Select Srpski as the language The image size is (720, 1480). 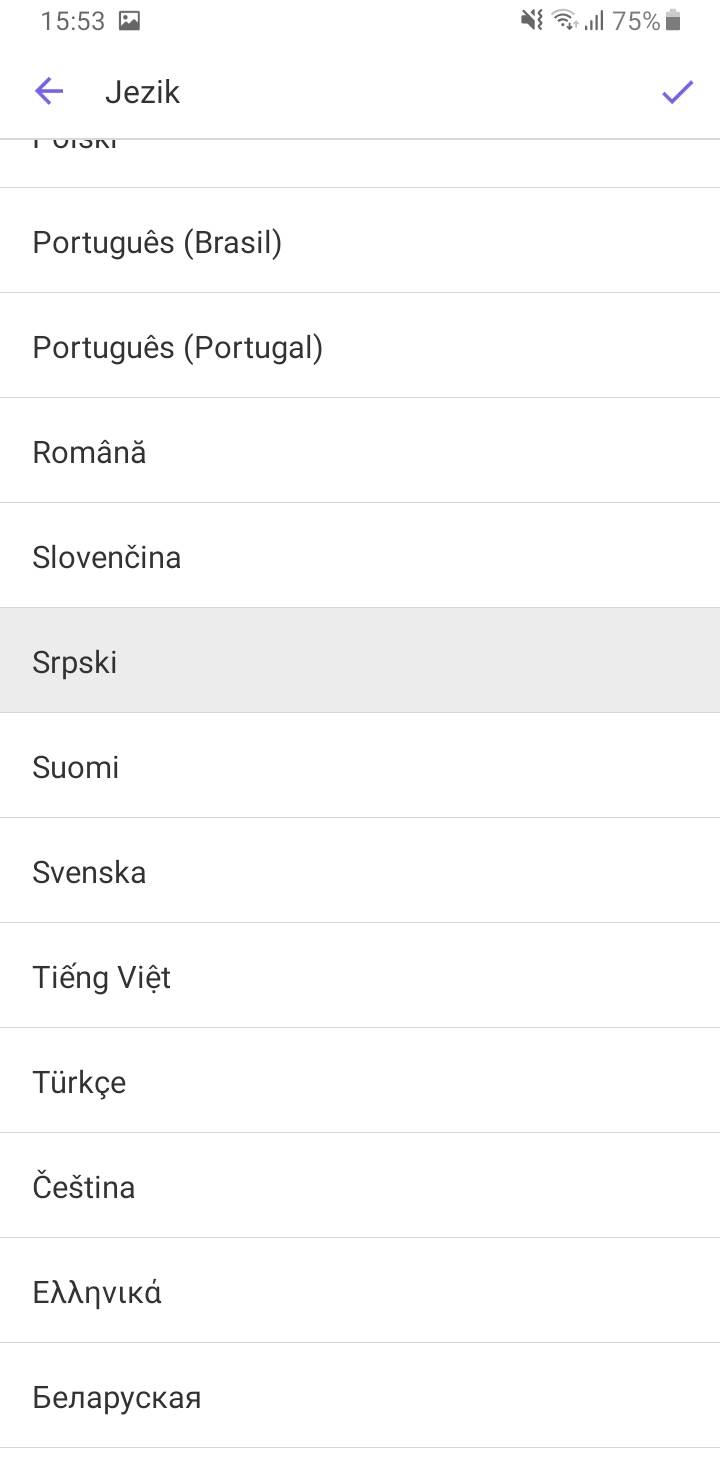360,661
